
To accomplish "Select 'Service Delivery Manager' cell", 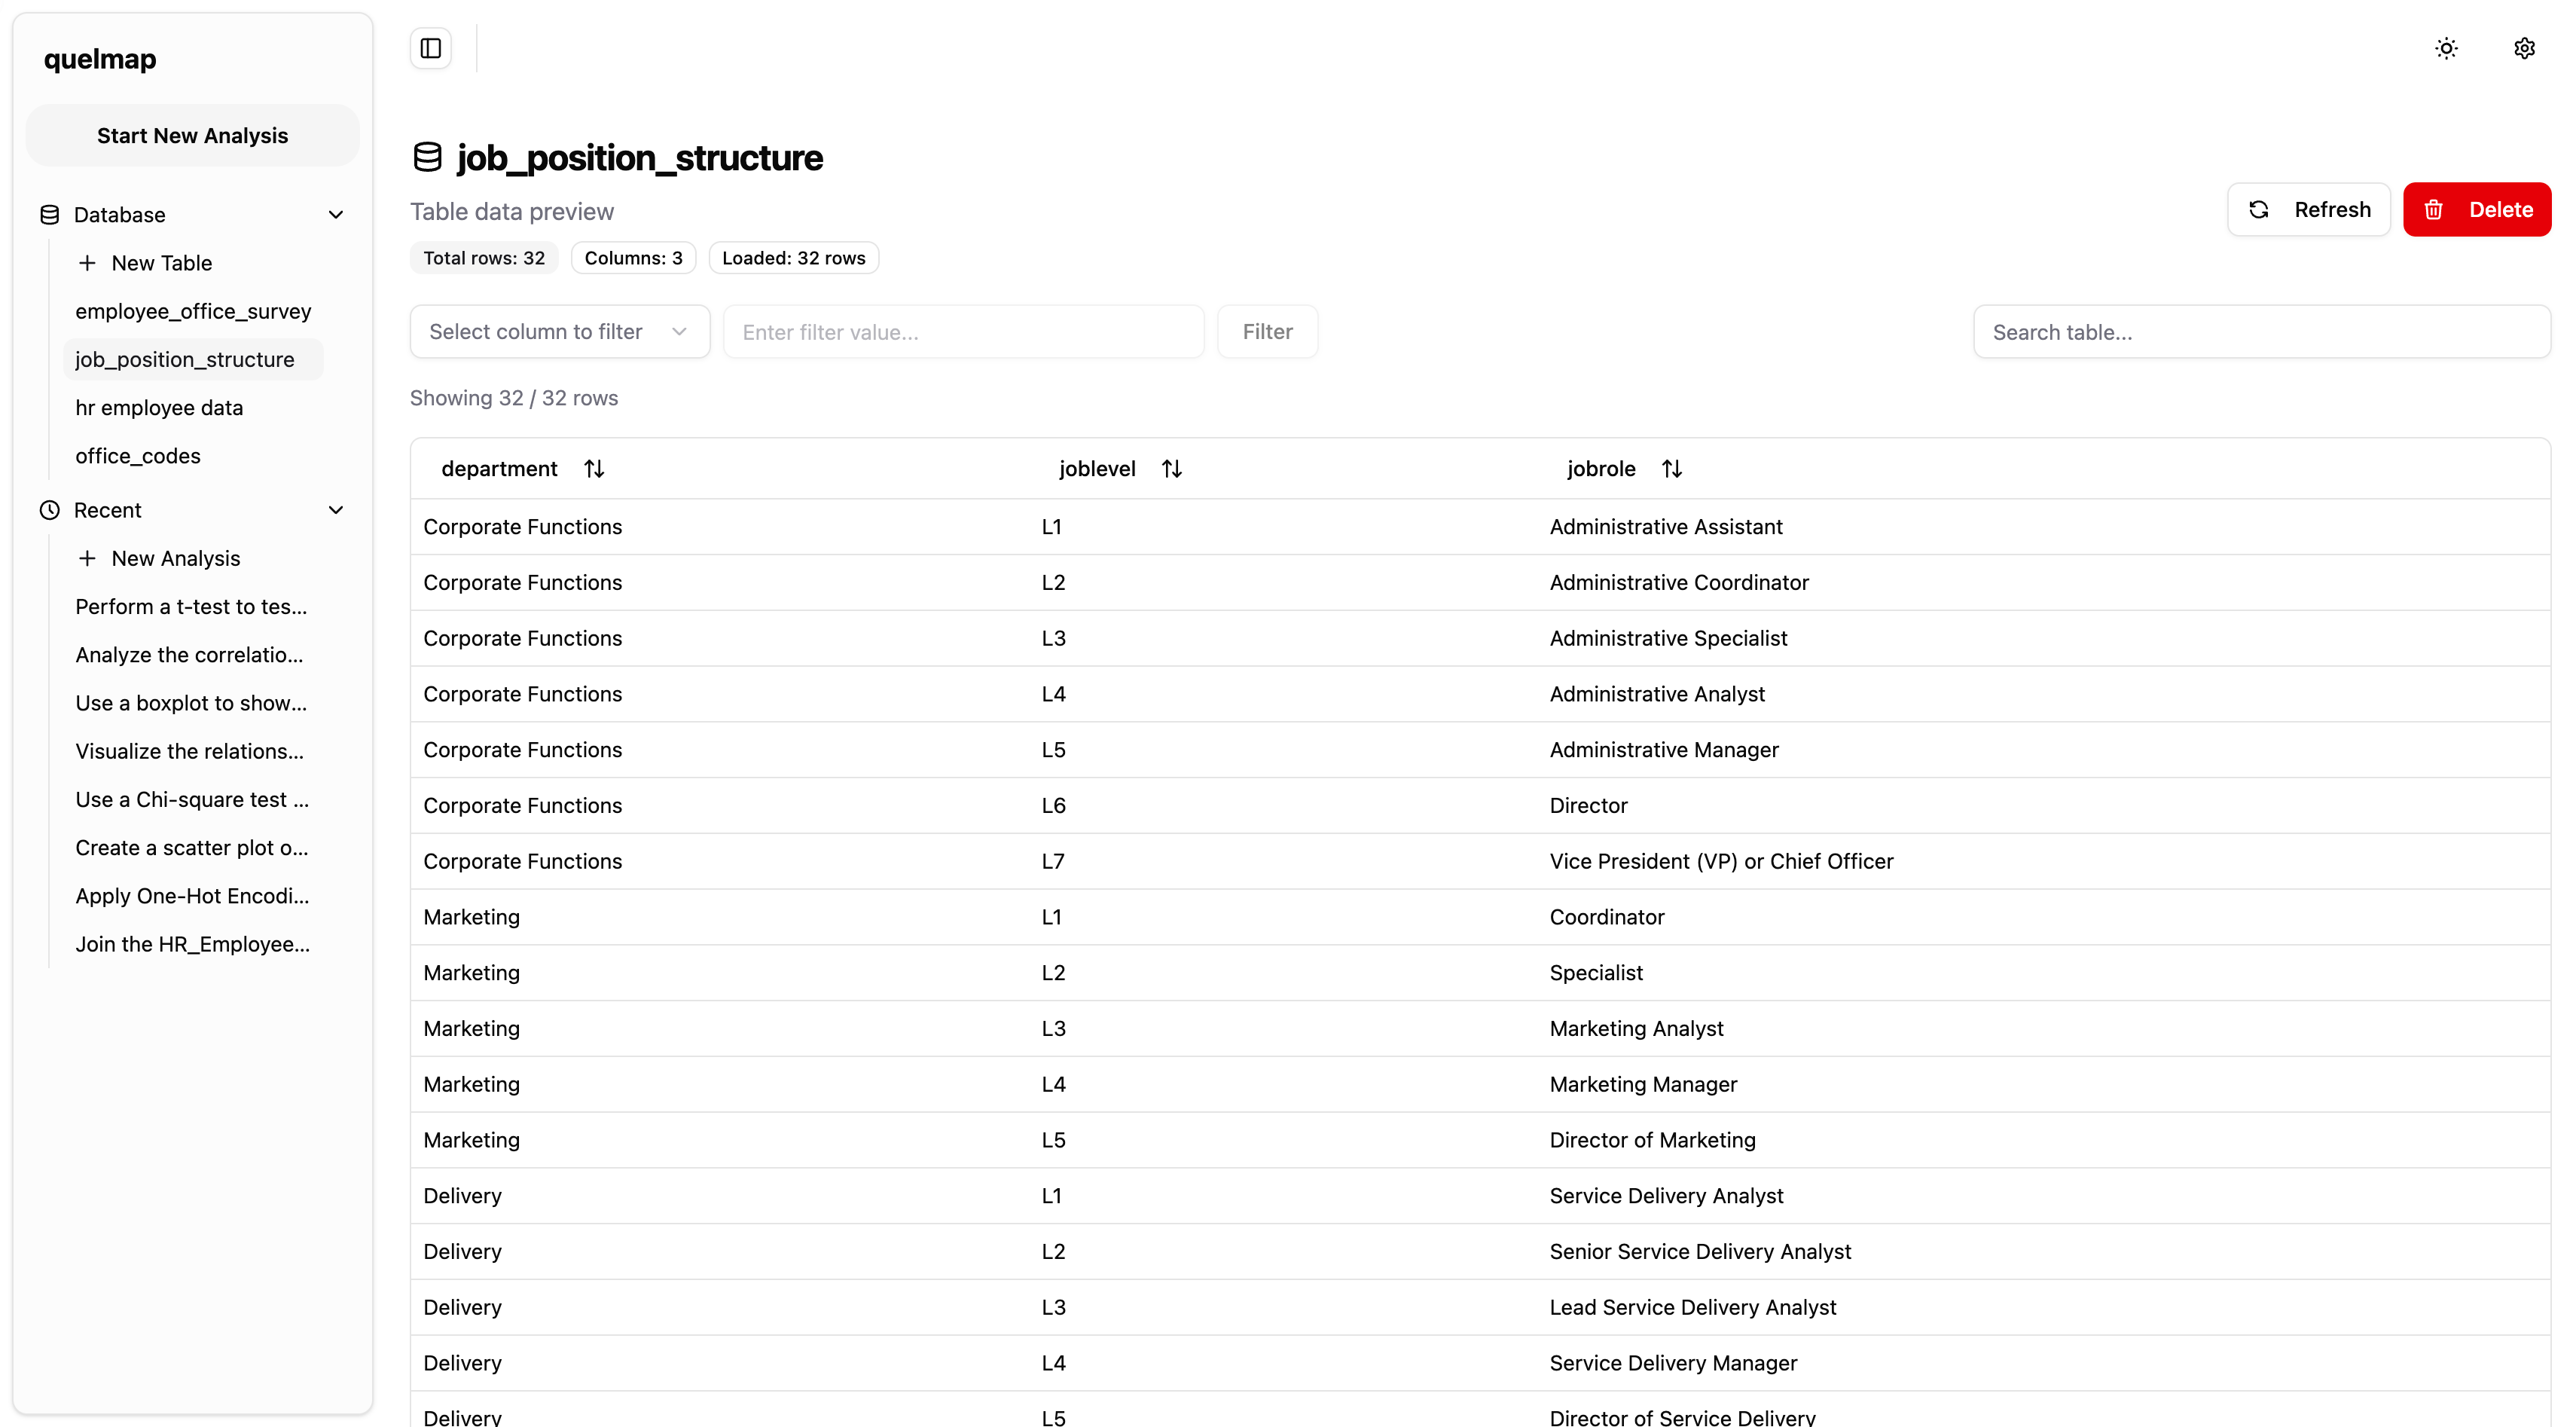I will pos(1673,1363).
